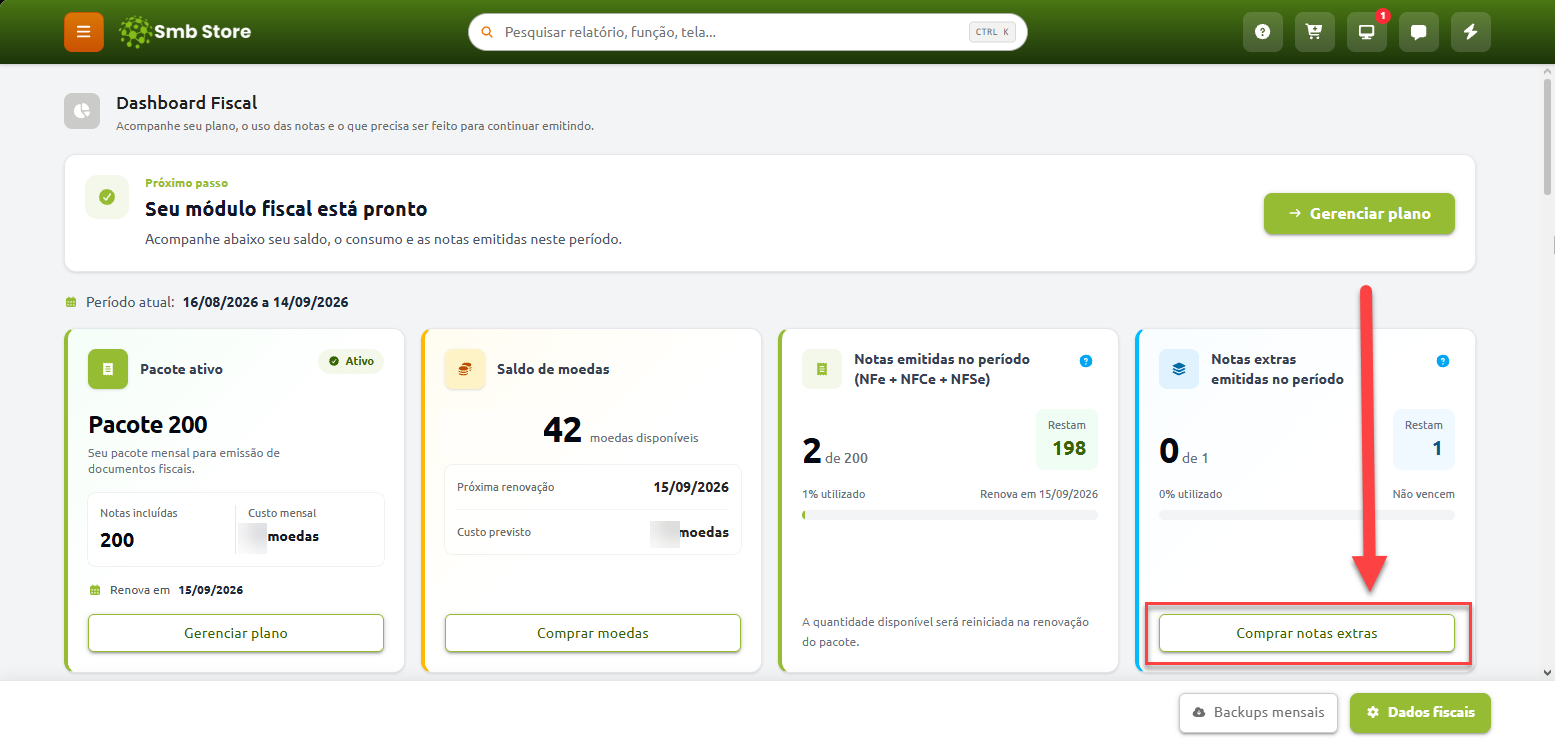Click the Não vencem label
This screenshot has height=745, width=1555.
click(1424, 494)
